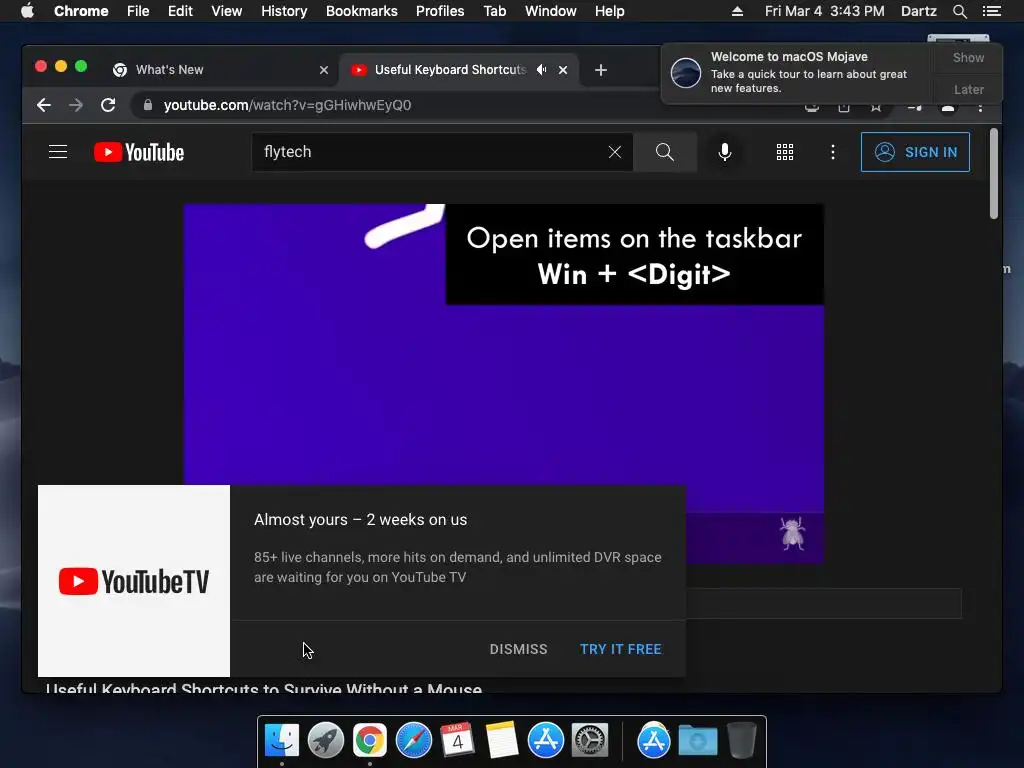Close the What's New tab
Screen dimensions: 1024x768
pyautogui.click(x=324, y=70)
